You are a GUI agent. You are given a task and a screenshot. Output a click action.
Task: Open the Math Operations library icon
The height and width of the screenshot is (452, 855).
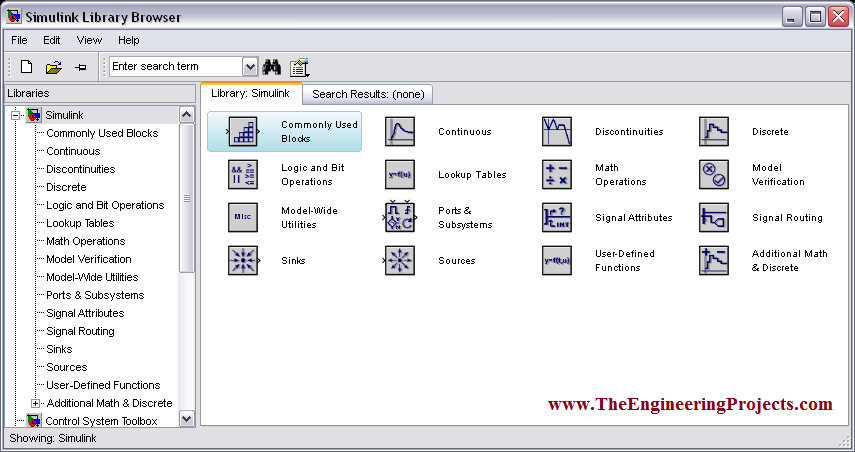pos(557,174)
